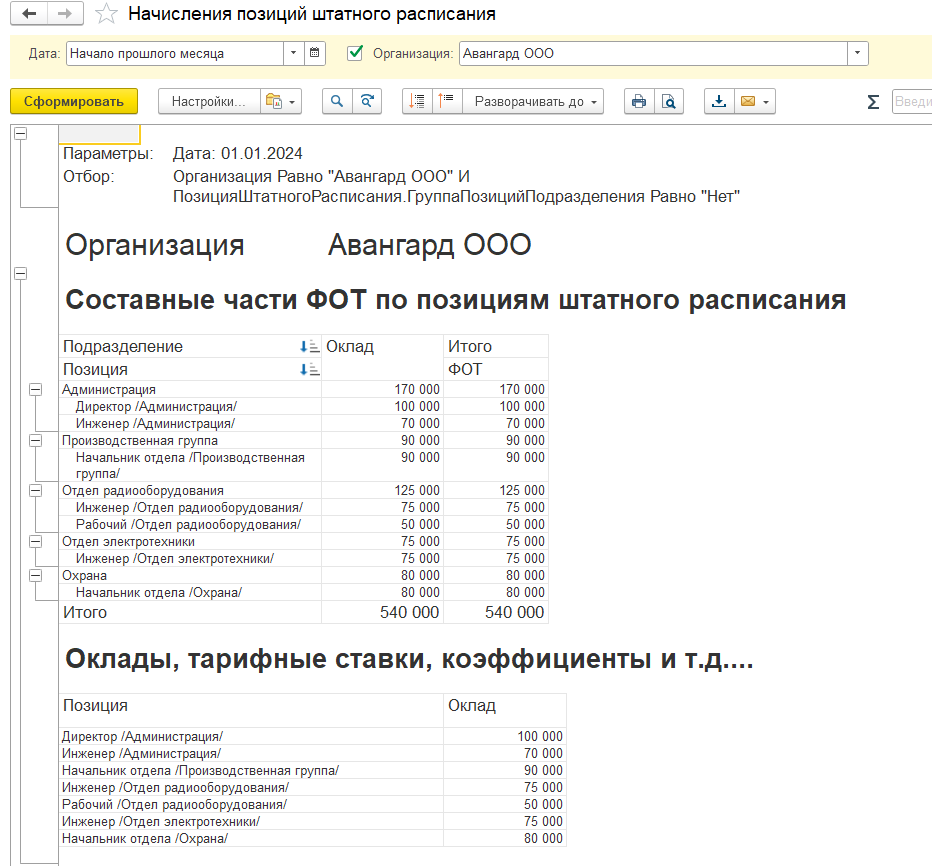This screenshot has width=932, height=866.
Task: Select Авангард ООО organization heading
Action: pyautogui.click(x=430, y=245)
